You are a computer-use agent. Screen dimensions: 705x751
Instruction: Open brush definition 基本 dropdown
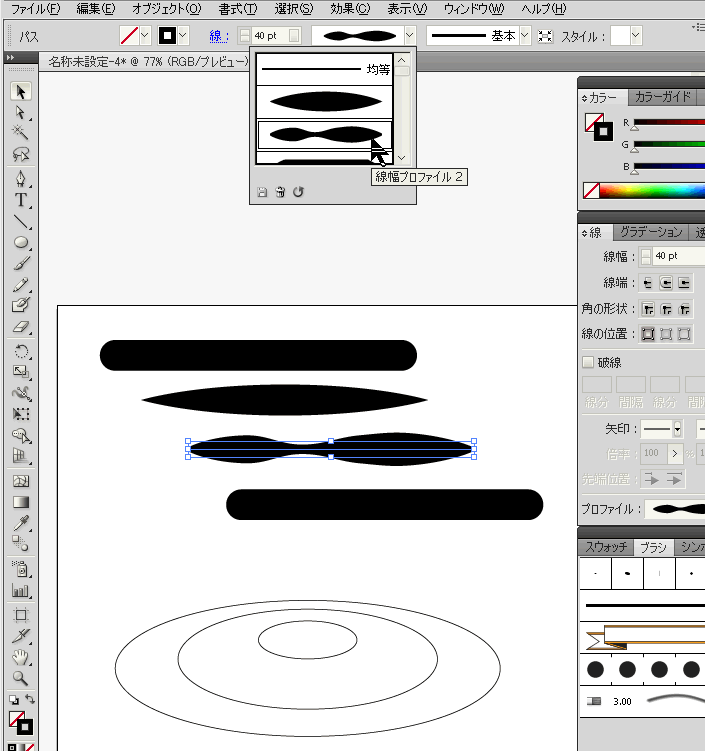coord(525,35)
